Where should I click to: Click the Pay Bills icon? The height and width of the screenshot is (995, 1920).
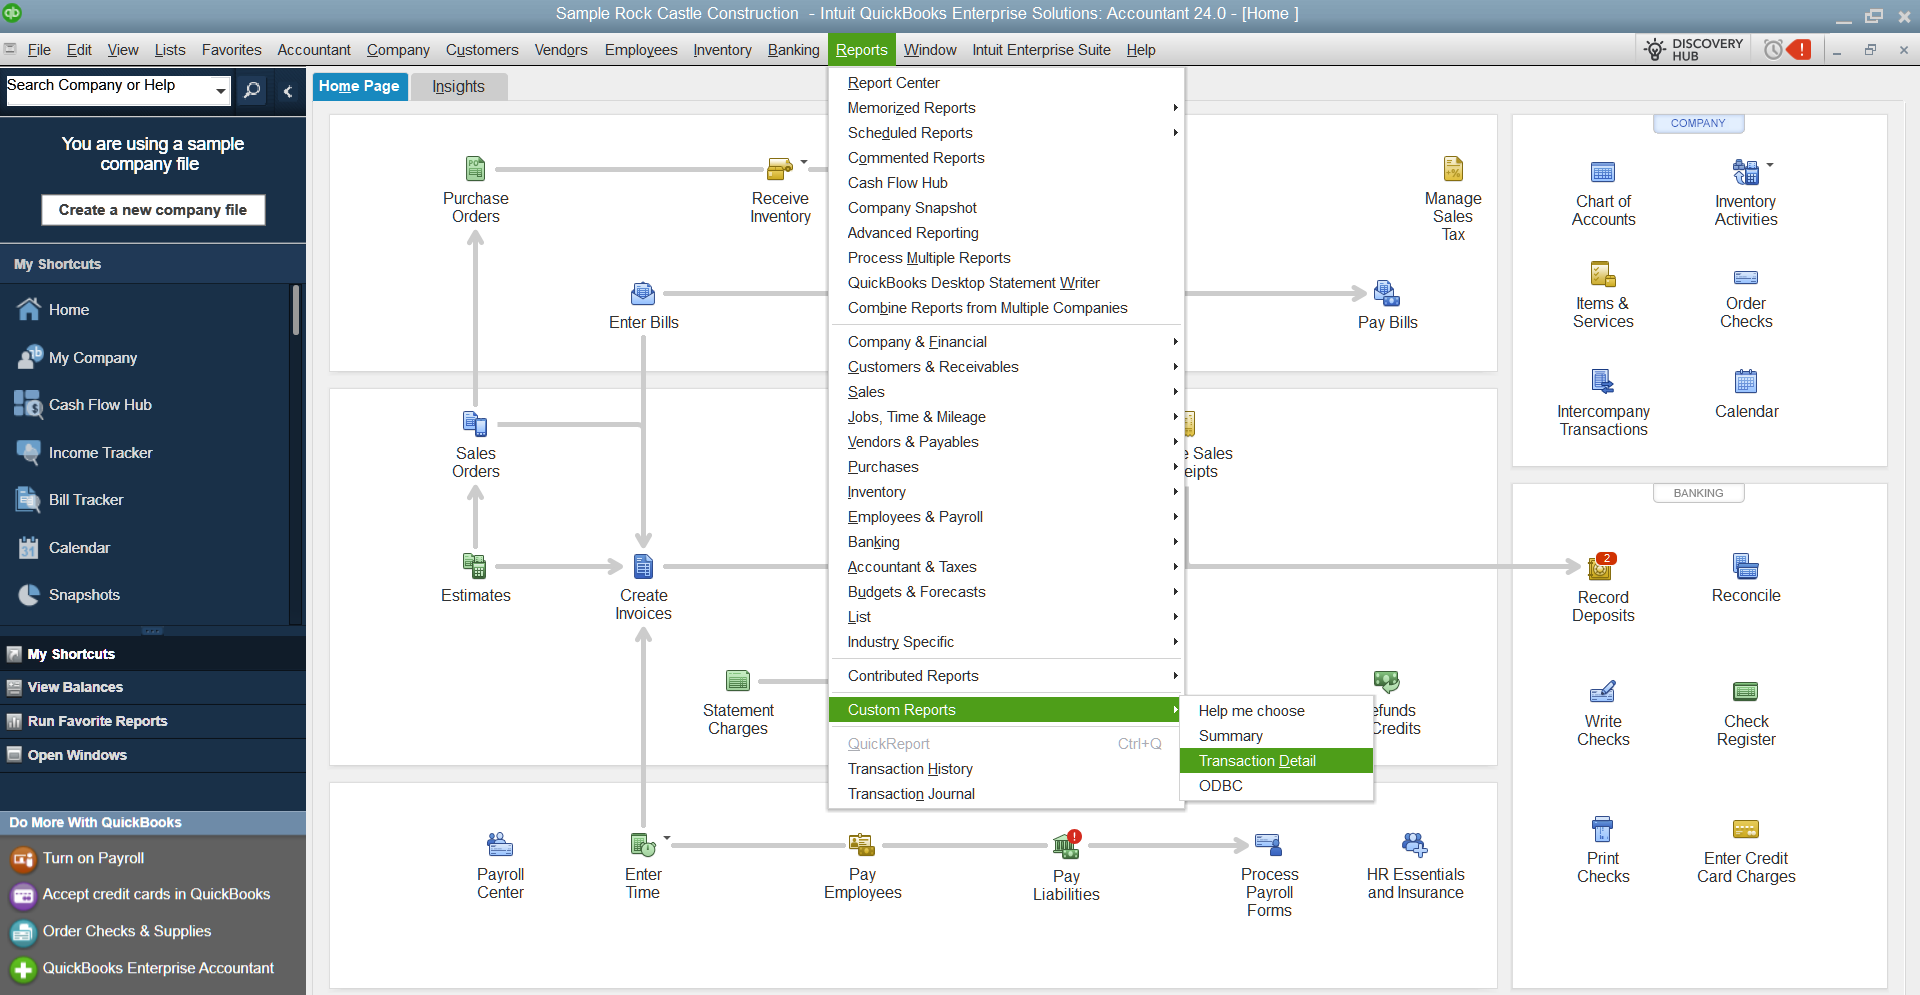[x=1387, y=293]
